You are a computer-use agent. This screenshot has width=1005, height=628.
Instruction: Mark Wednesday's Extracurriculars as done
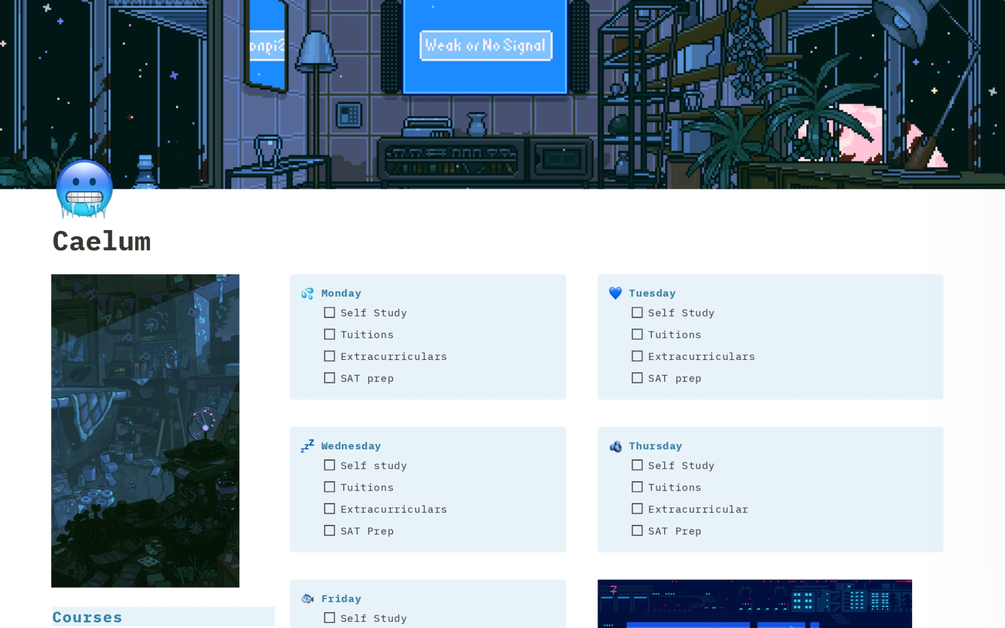pyautogui.click(x=329, y=509)
